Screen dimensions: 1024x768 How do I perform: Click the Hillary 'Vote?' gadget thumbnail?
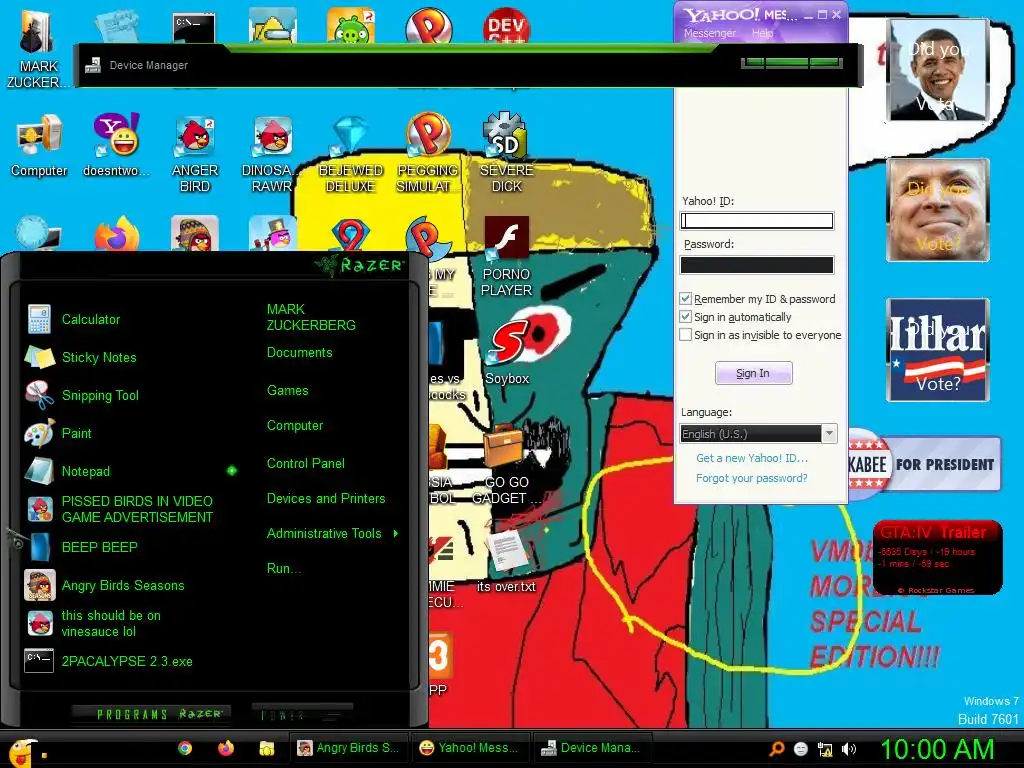pos(938,350)
